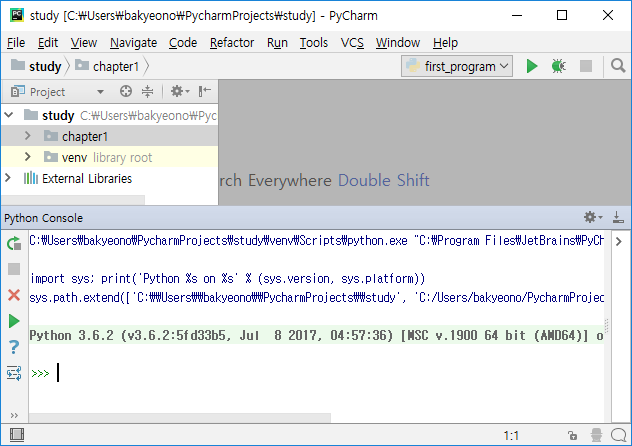Collapse the study root folder
The image size is (632, 446).
pyautogui.click(x=9, y=115)
